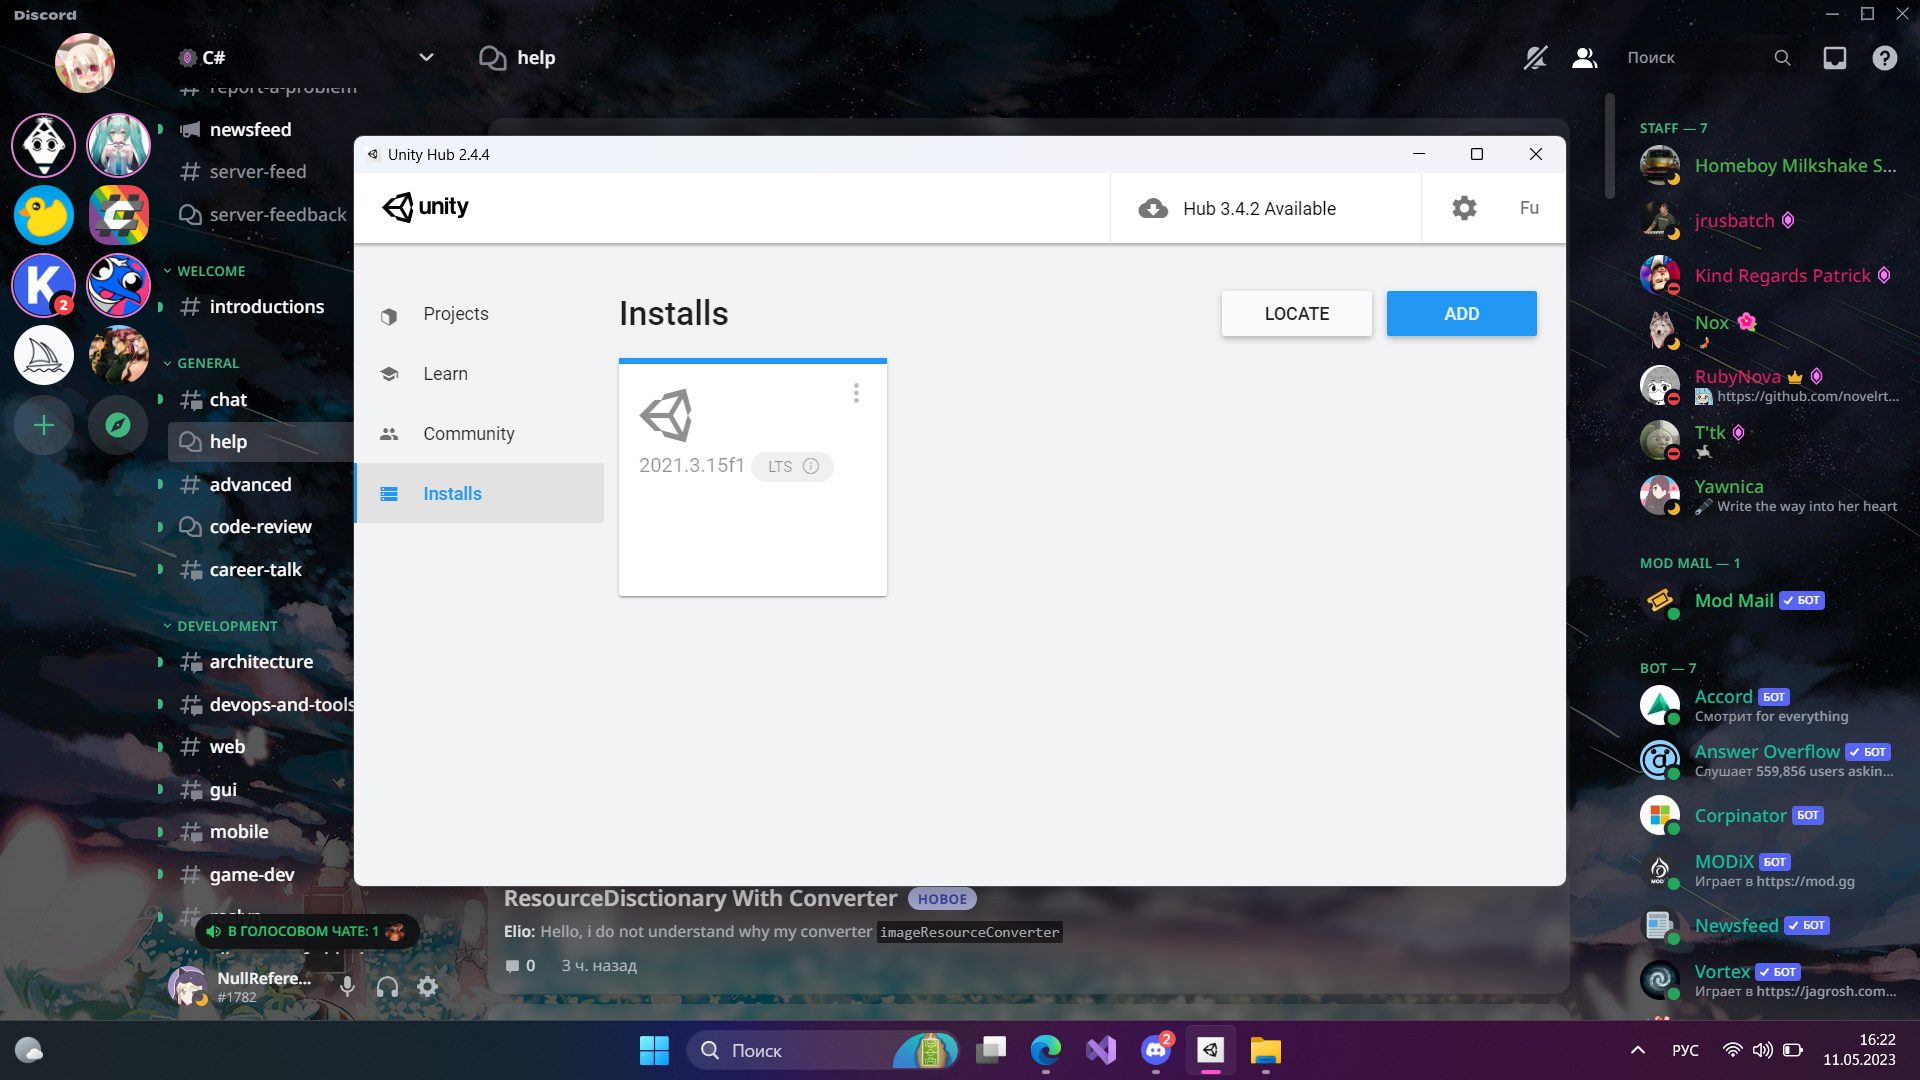The width and height of the screenshot is (1920, 1080).
Task: Open Explore Discoverable Servers compass icon
Action: coord(118,425)
